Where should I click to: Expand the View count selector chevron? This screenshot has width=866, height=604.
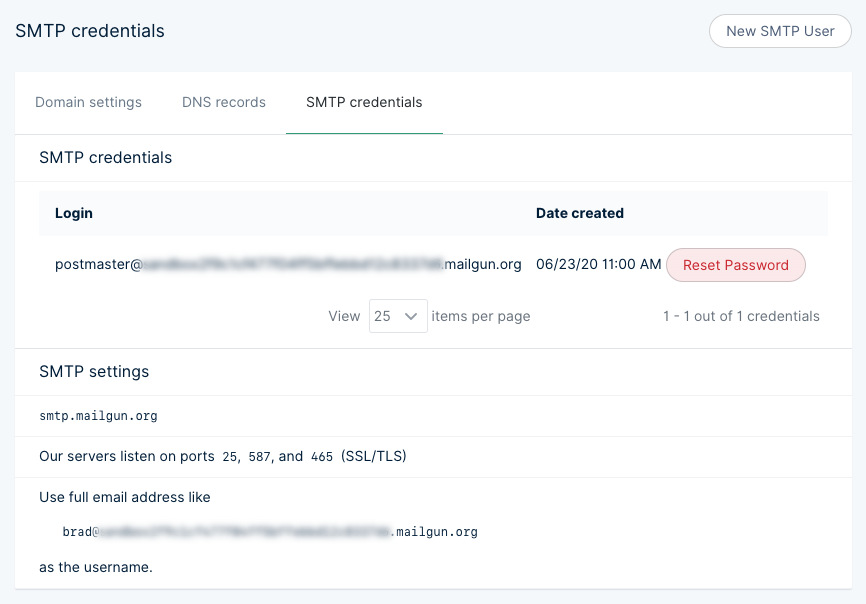(x=412, y=315)
